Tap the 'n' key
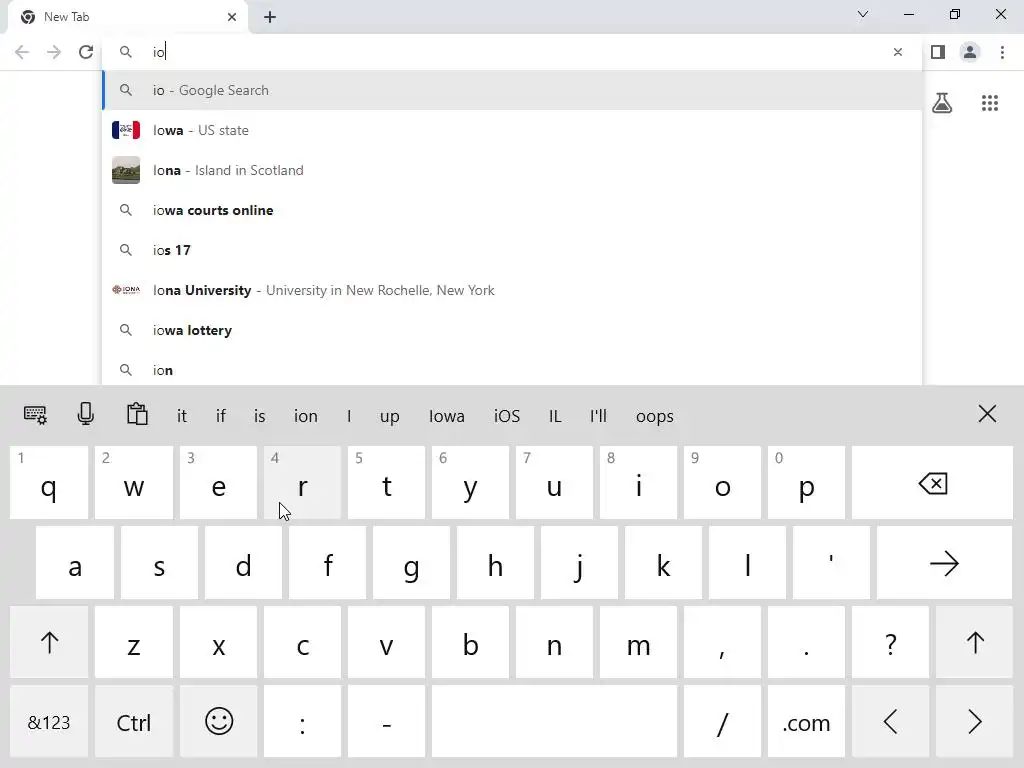 [x=554, y=643]
